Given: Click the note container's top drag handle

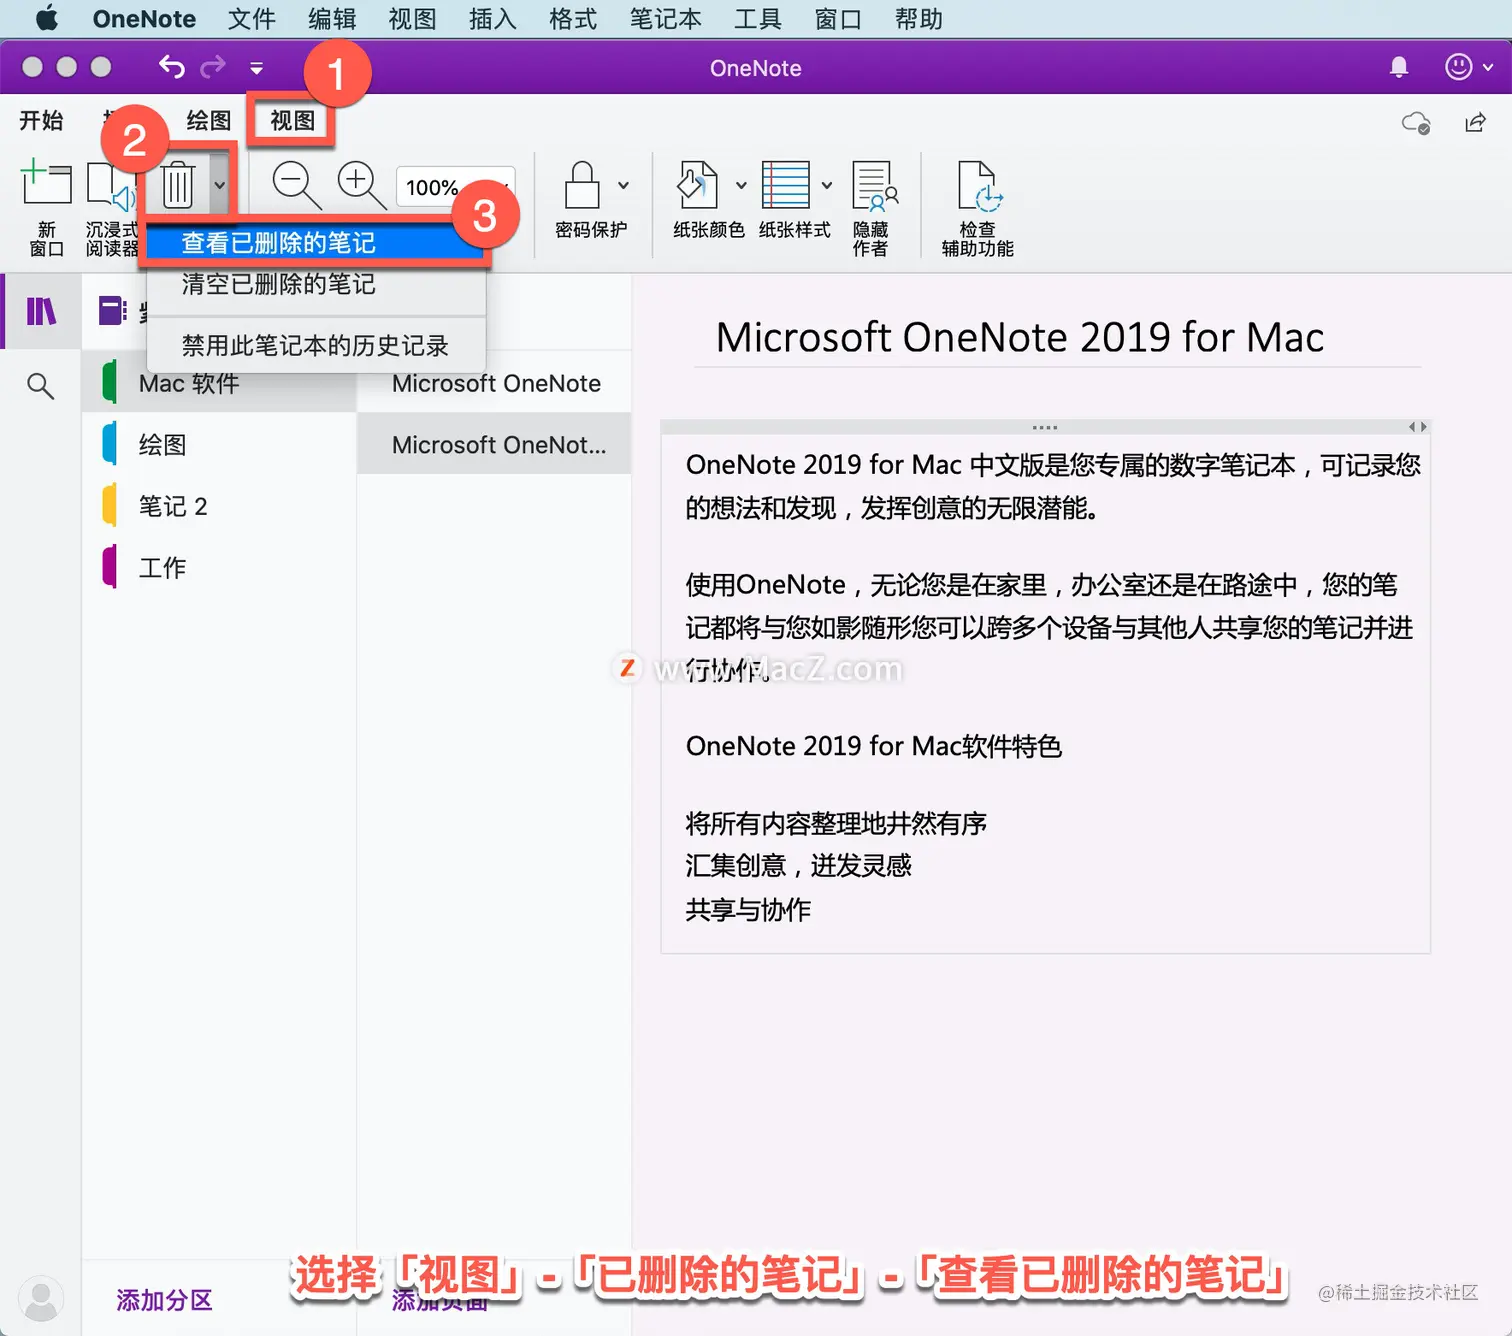Looking at the screenshot, I should [1045, 427].
